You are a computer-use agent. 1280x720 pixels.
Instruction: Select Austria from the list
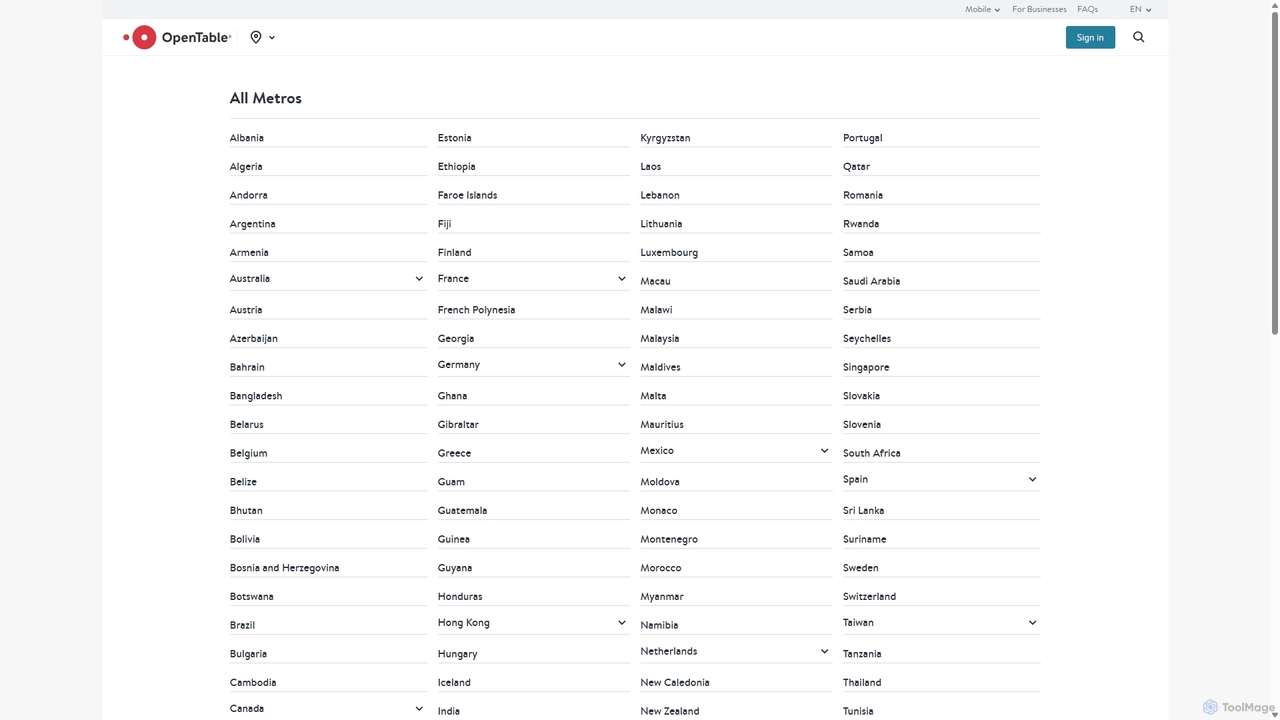pyautogui.click(x=246, y=310)
